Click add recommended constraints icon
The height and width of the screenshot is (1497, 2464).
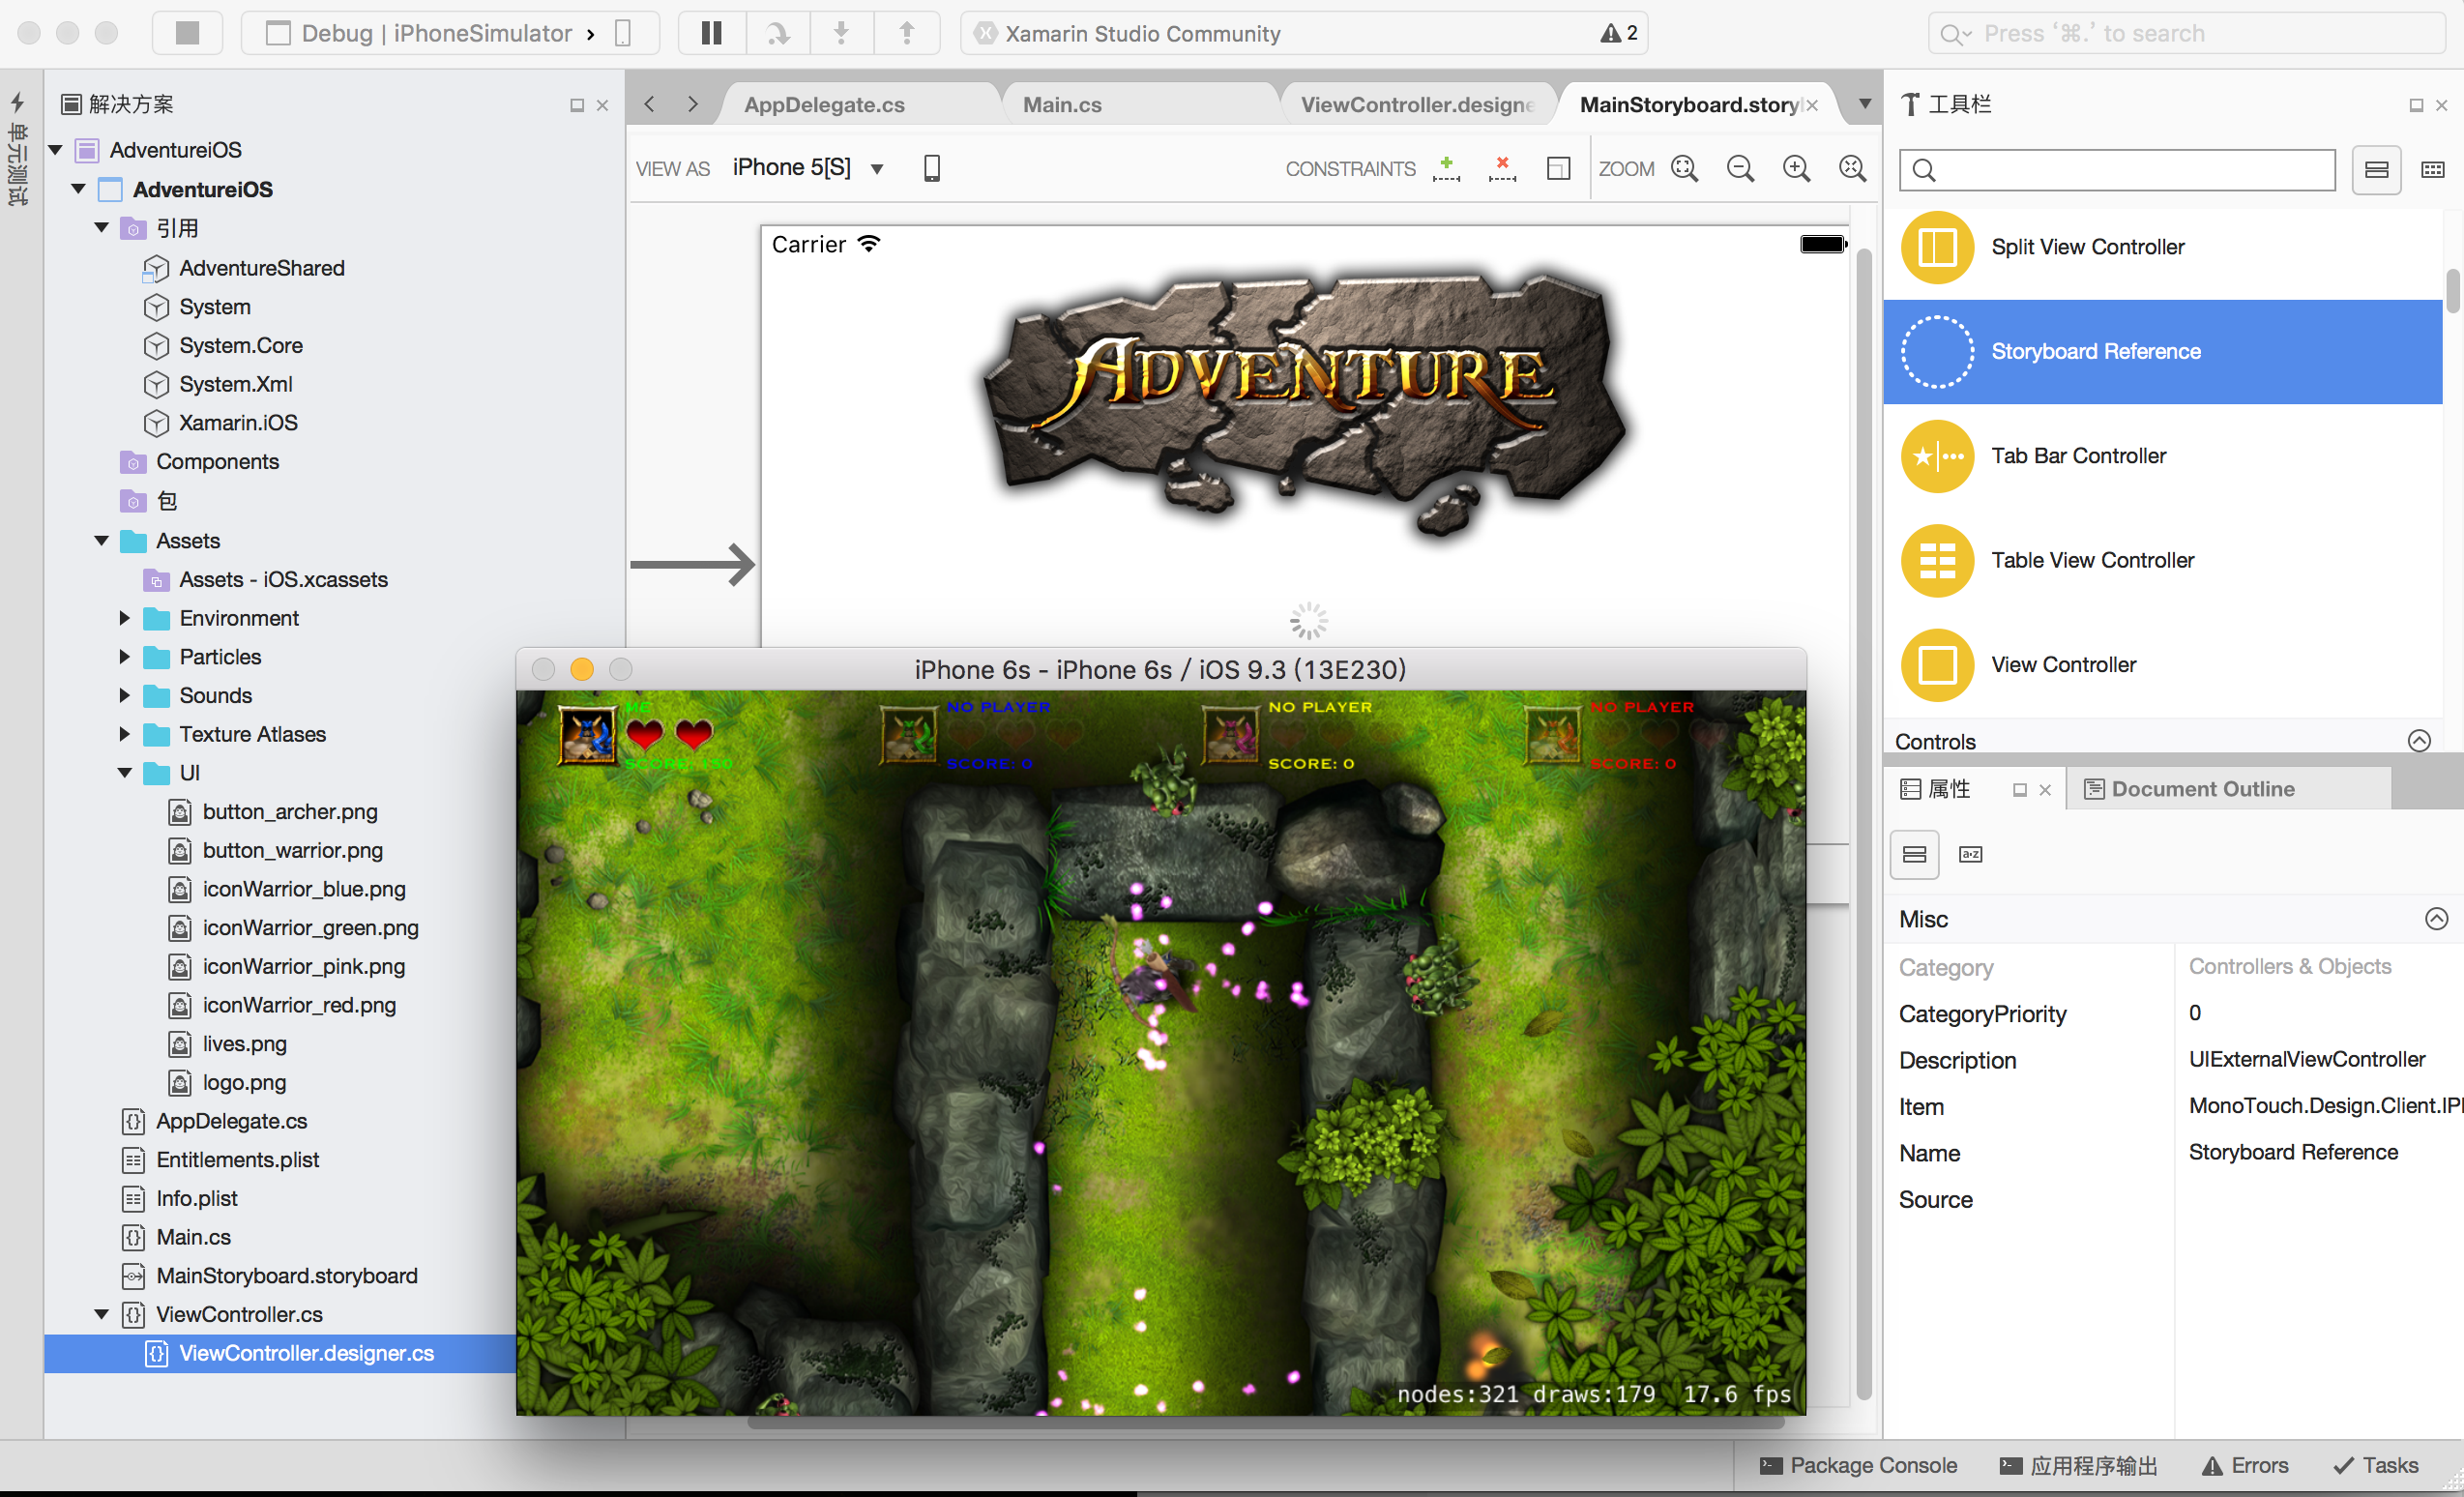coord(1446,168)
